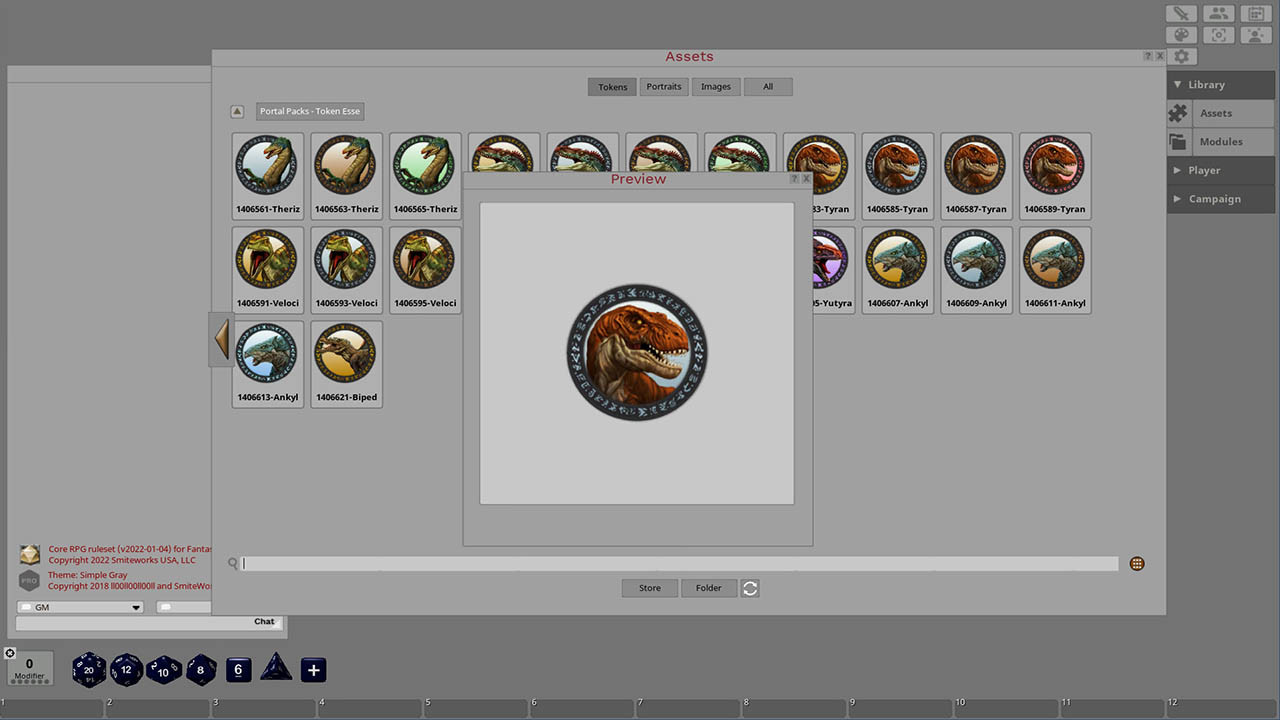
Task: Enable the All asset filter
Action: [768, 86]
